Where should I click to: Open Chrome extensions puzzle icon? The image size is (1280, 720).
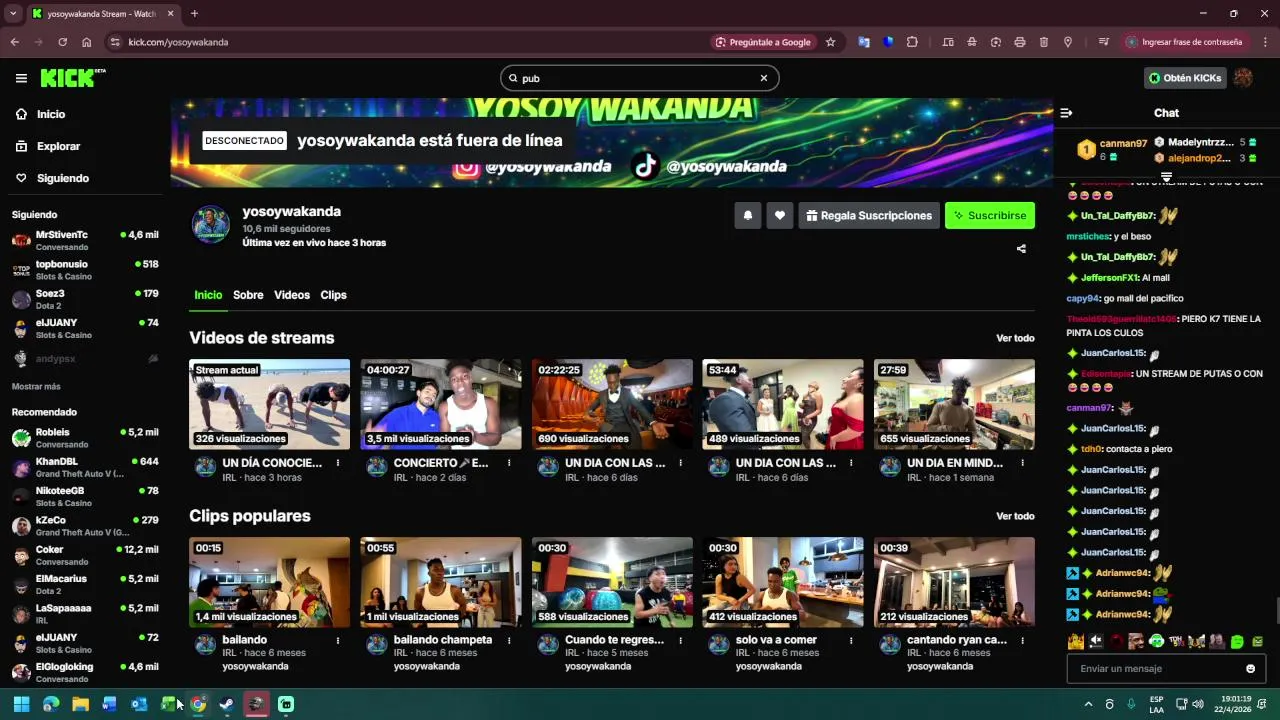[x=912, y=42]
